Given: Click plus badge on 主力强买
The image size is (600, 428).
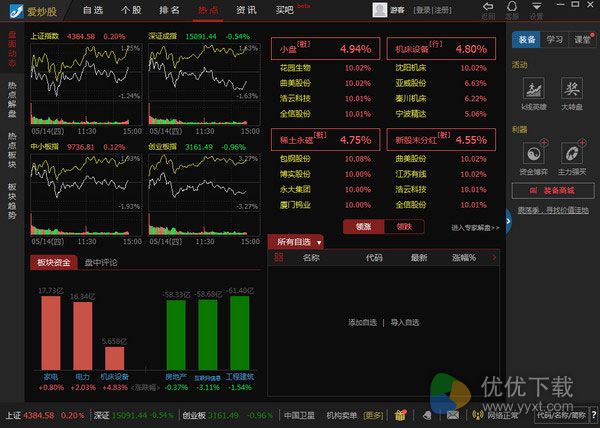Looking at the screenshot, I should pos(582,143).
